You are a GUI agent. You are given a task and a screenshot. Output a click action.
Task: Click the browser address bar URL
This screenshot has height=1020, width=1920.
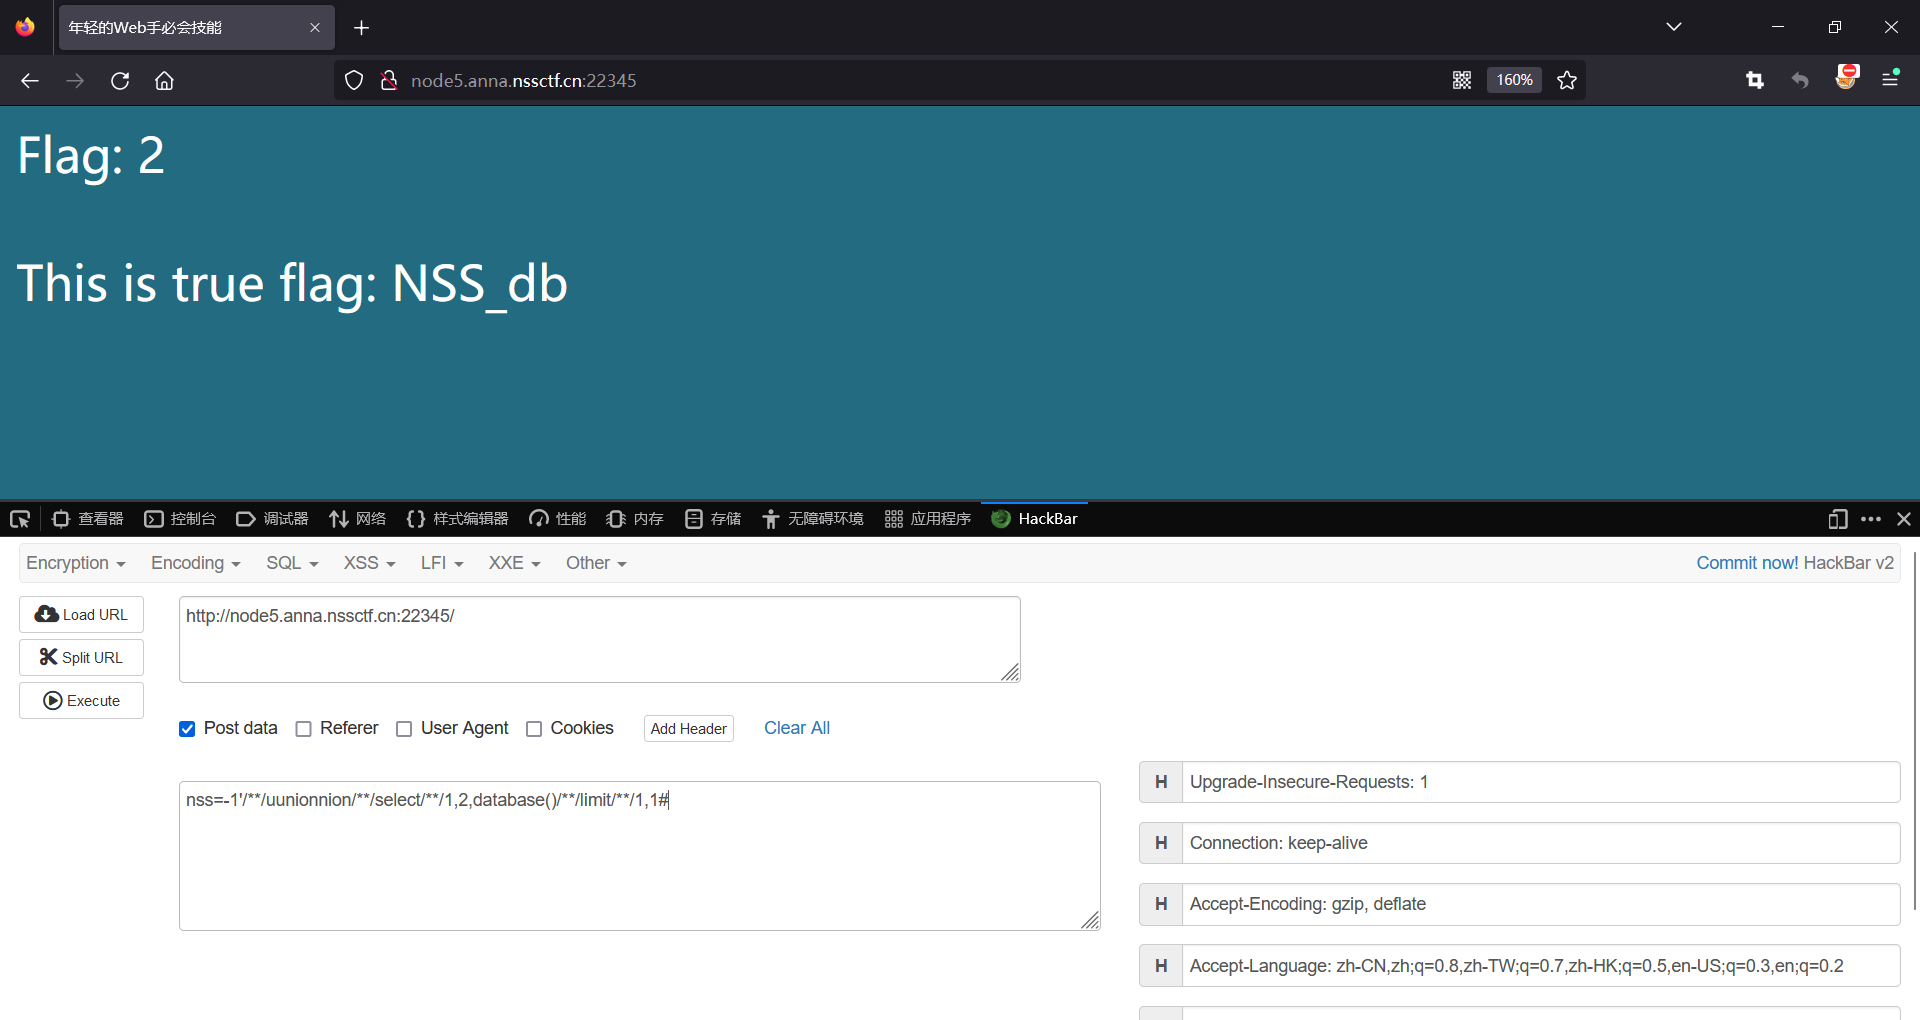[x=524, y=81]
